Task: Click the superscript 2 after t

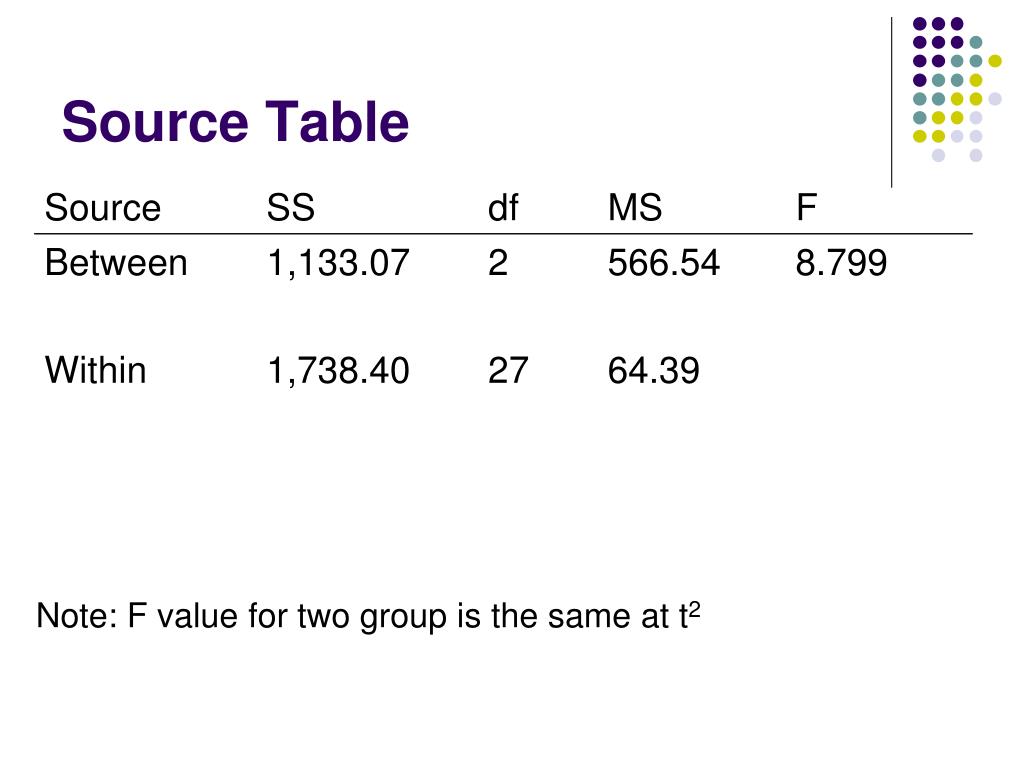Action: point(695,609)
